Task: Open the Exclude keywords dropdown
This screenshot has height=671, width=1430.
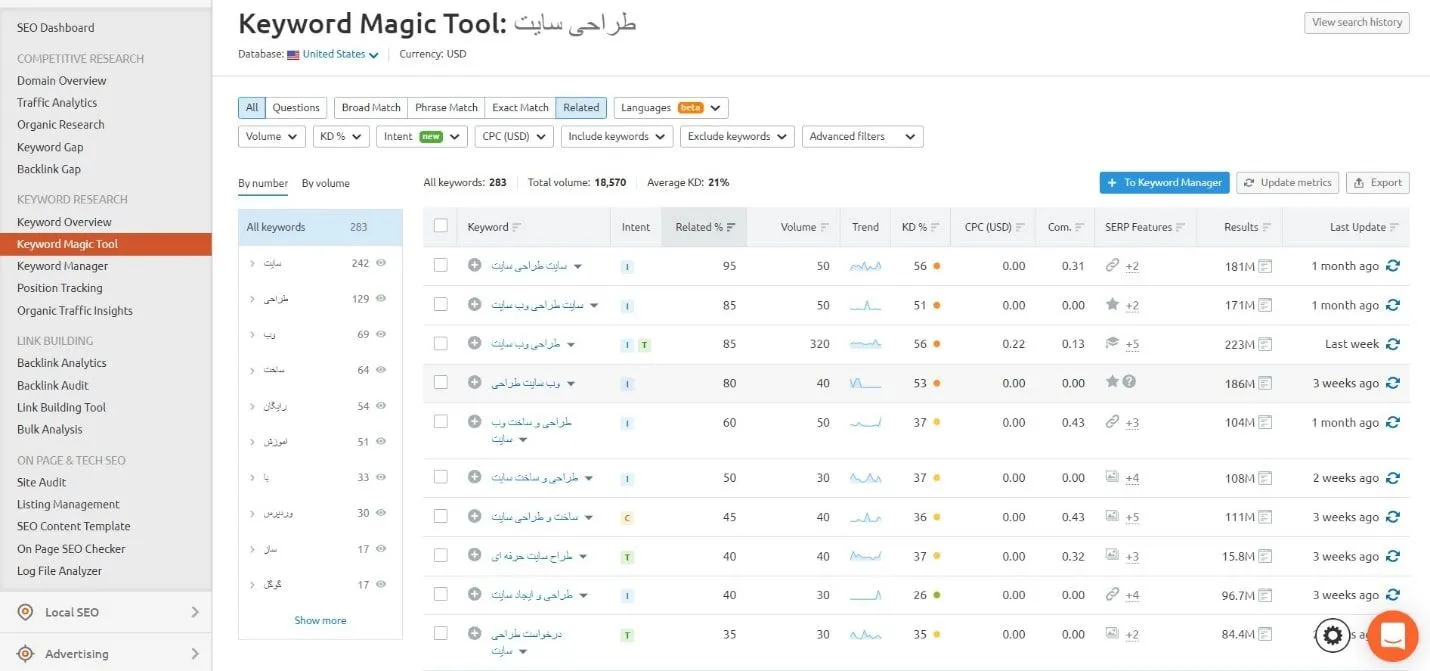Action: [737, 136]
